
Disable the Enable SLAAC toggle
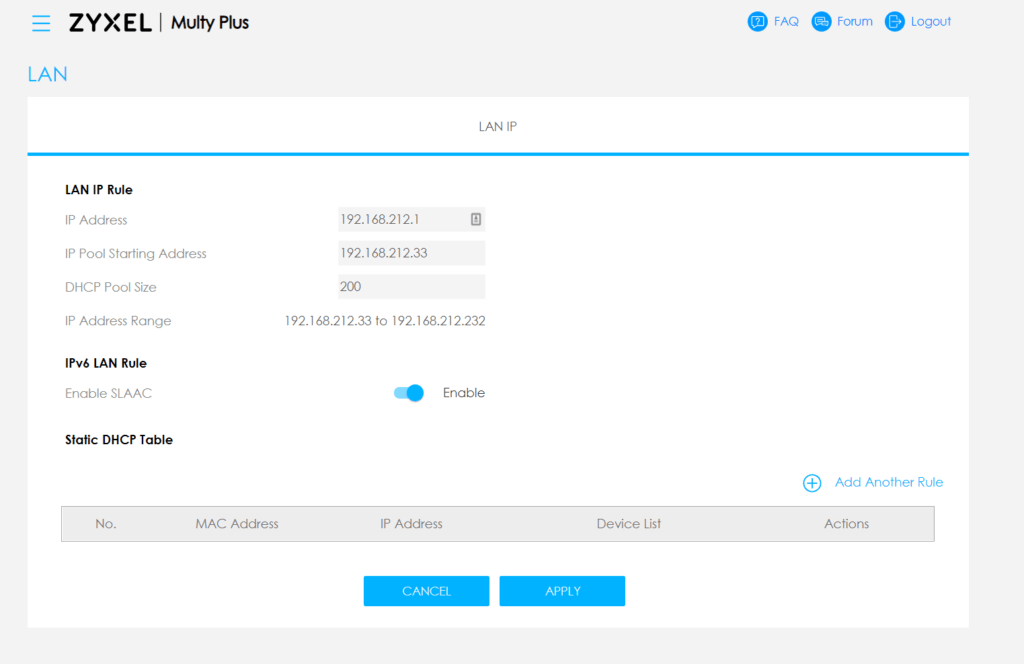[x=409, y=393]
